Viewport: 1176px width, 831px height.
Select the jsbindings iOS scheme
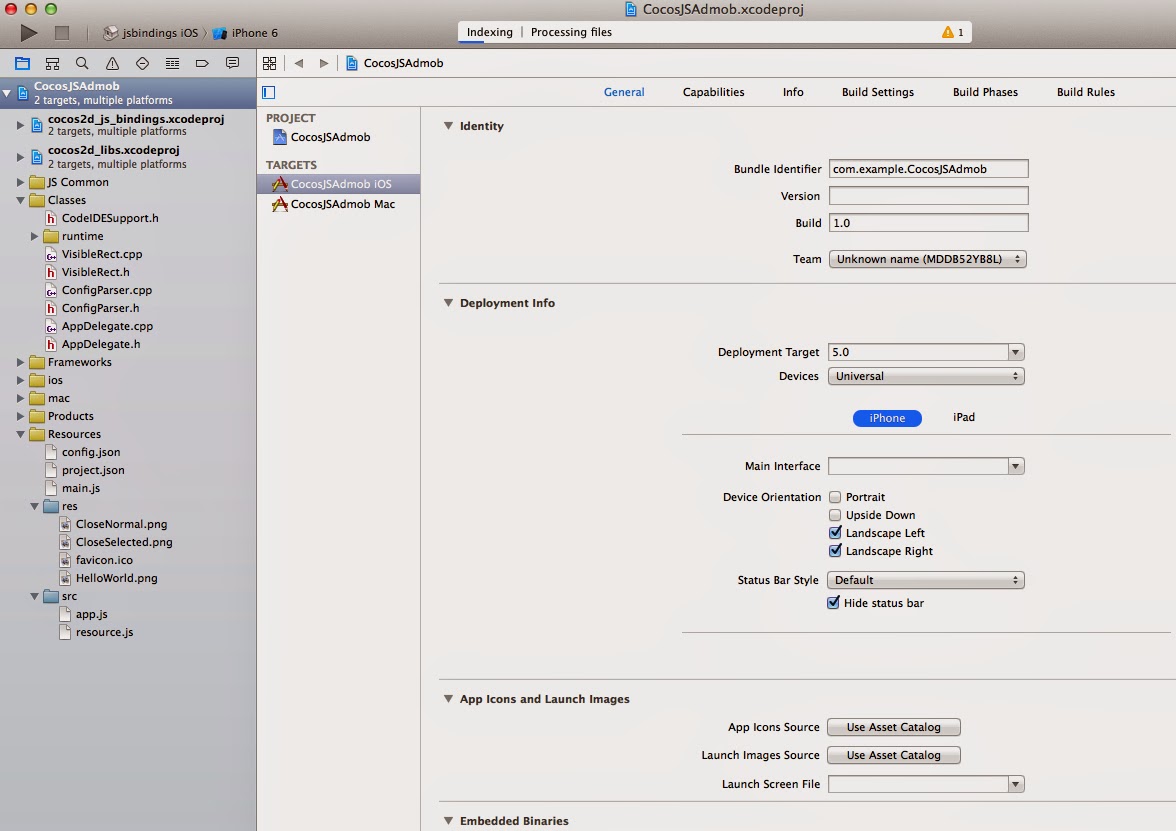point(151,33)
